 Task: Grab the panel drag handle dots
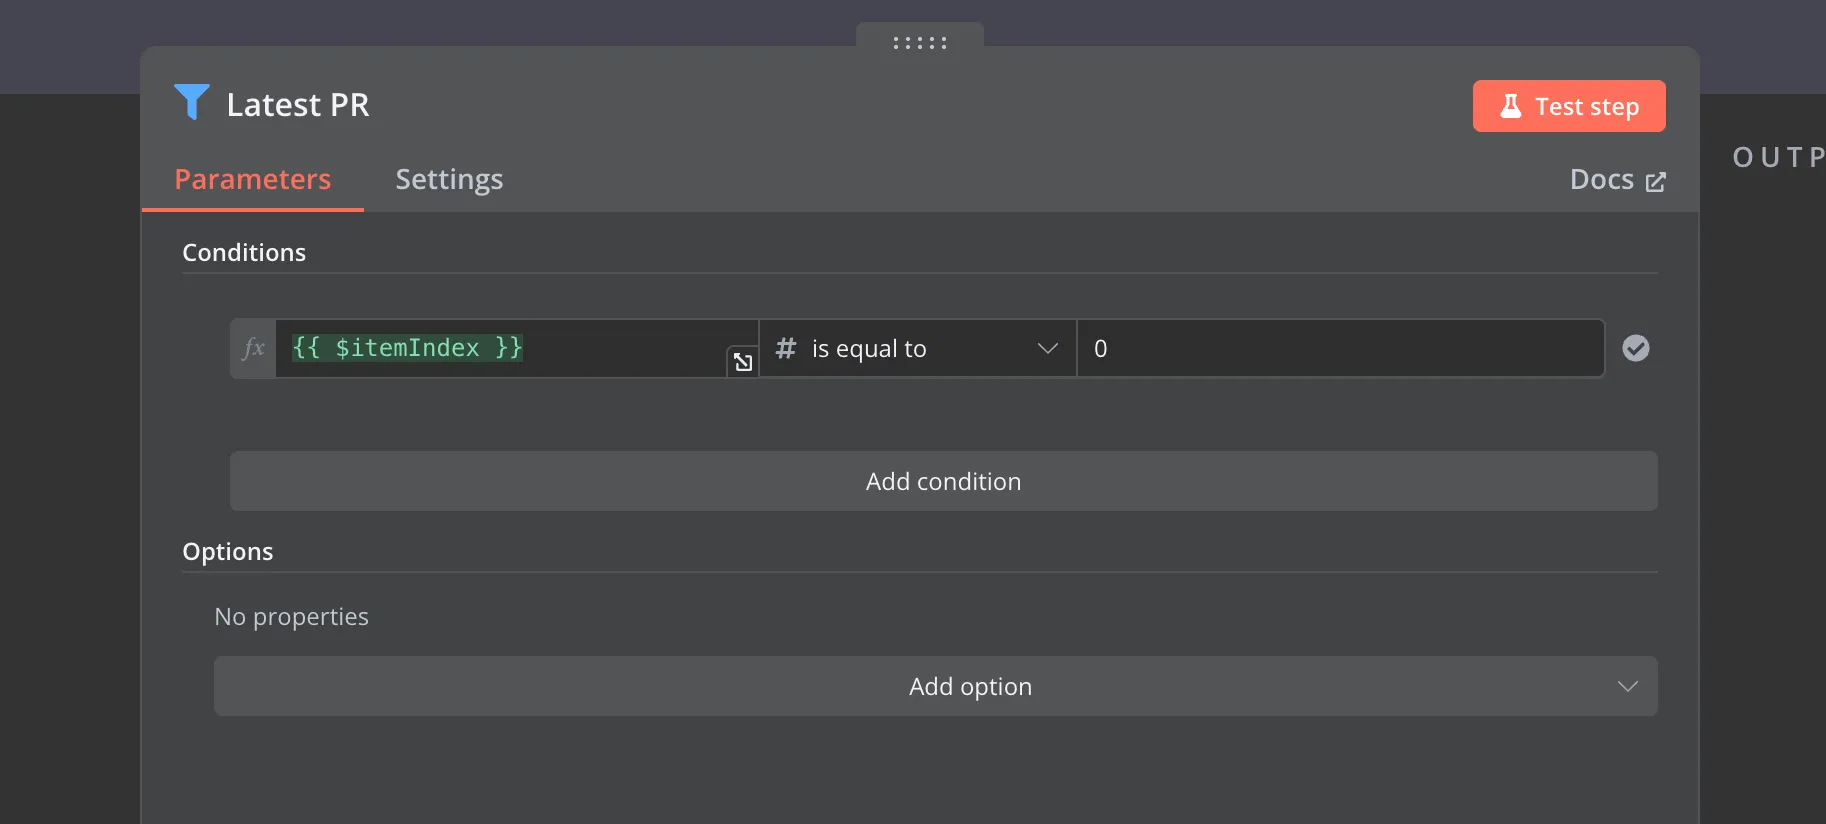pos(920,43)
